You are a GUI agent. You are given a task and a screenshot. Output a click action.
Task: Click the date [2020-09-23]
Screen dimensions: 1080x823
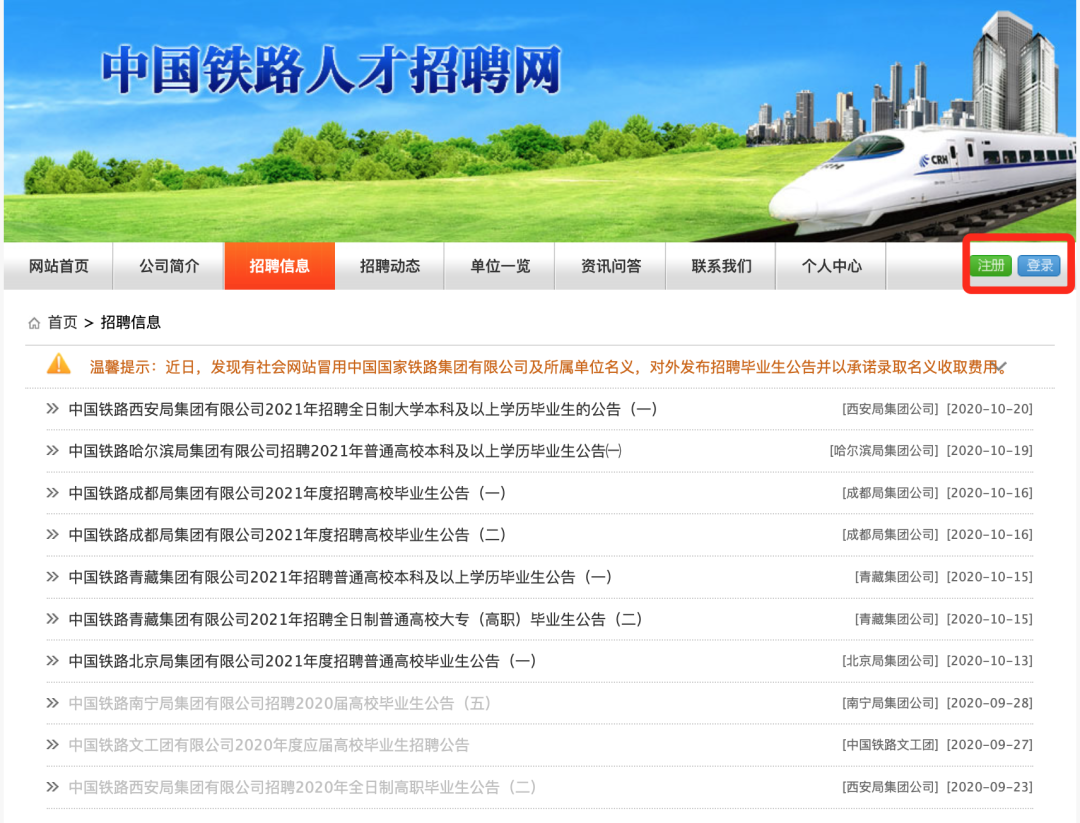point(990,787)
